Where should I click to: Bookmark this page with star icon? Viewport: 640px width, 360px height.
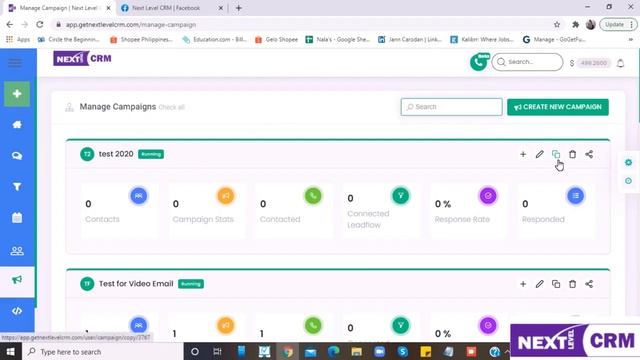point(557,24)
